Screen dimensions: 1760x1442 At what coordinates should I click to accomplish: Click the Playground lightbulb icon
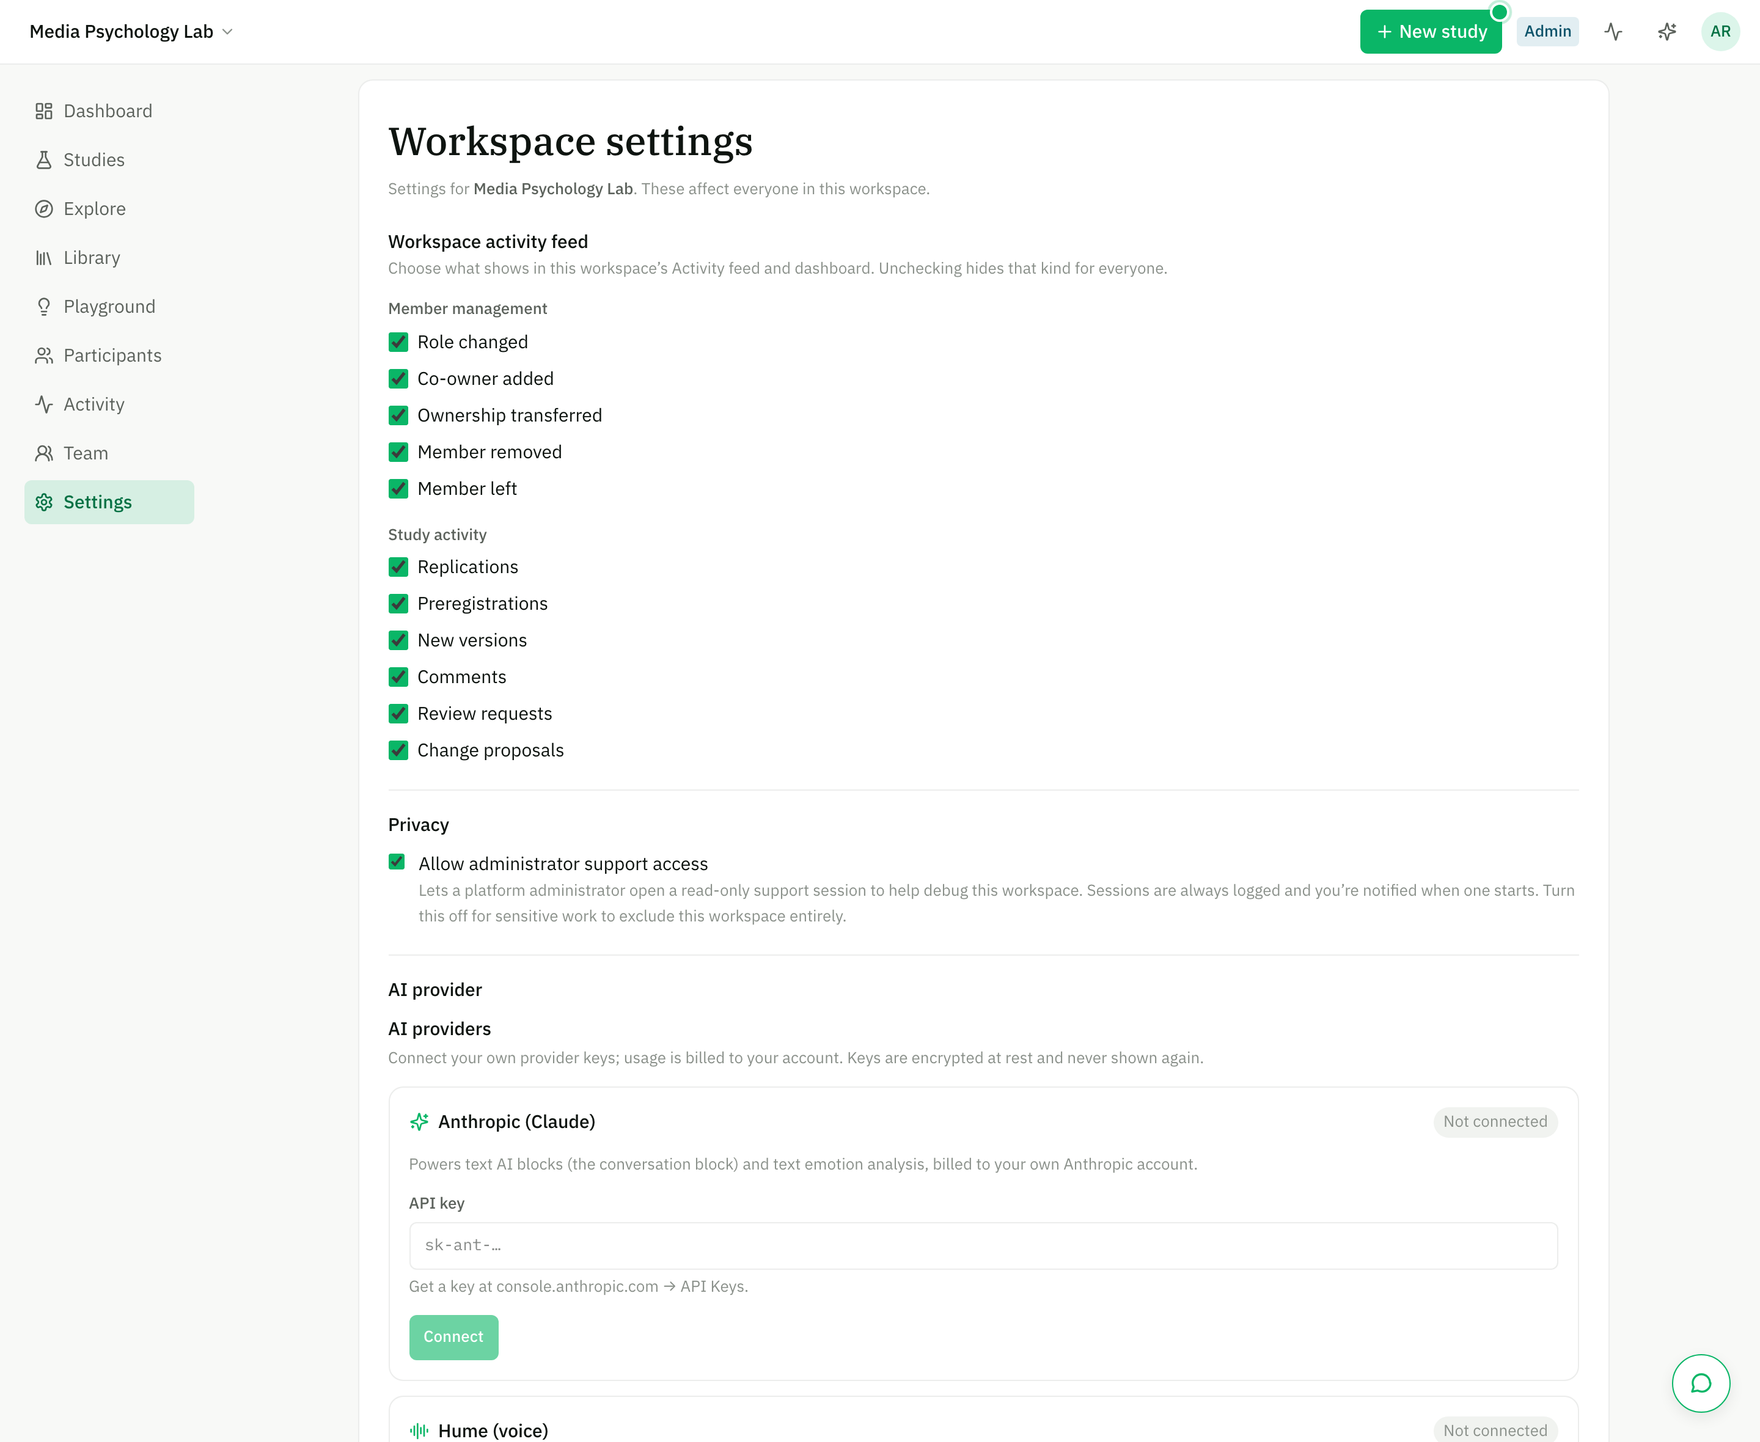44,307
